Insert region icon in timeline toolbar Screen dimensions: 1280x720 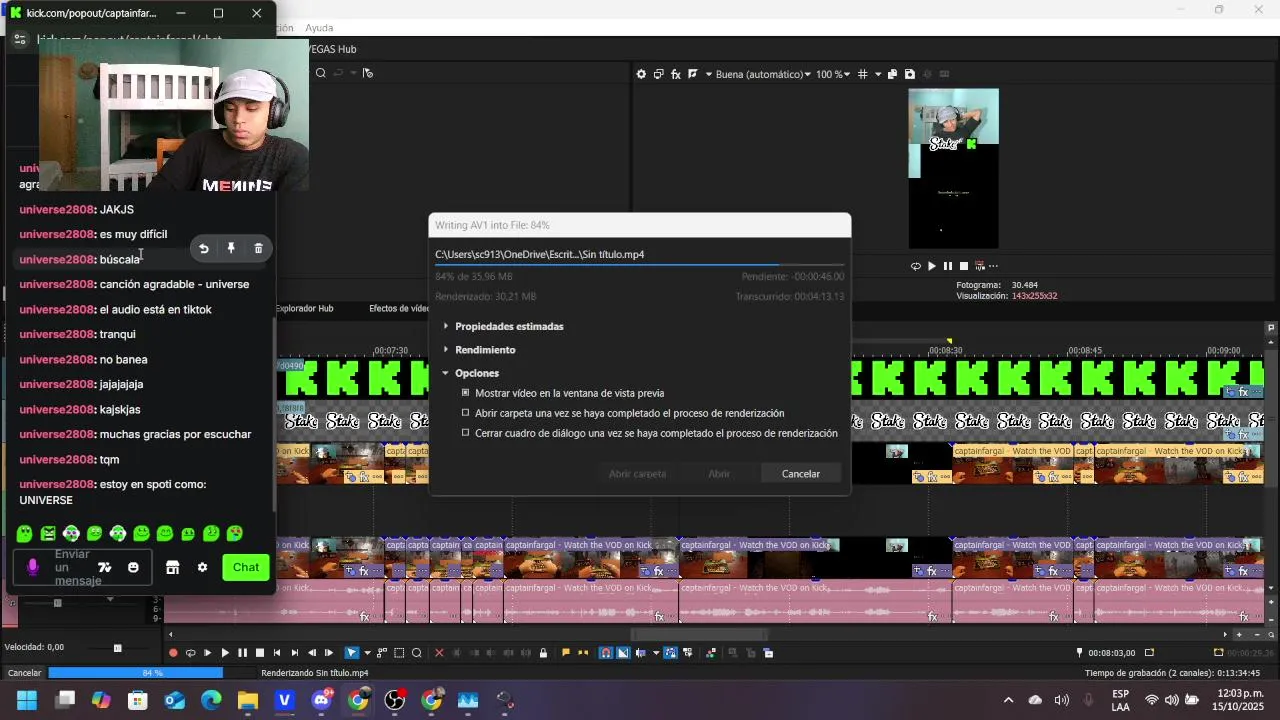tap(583, 653)
